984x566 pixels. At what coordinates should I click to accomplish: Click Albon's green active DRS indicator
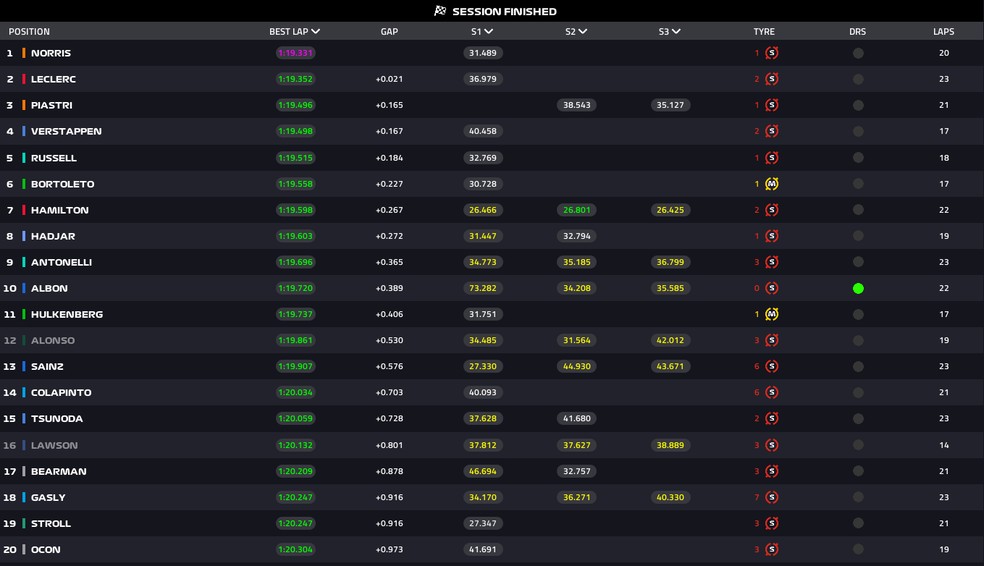coord(858,288)
